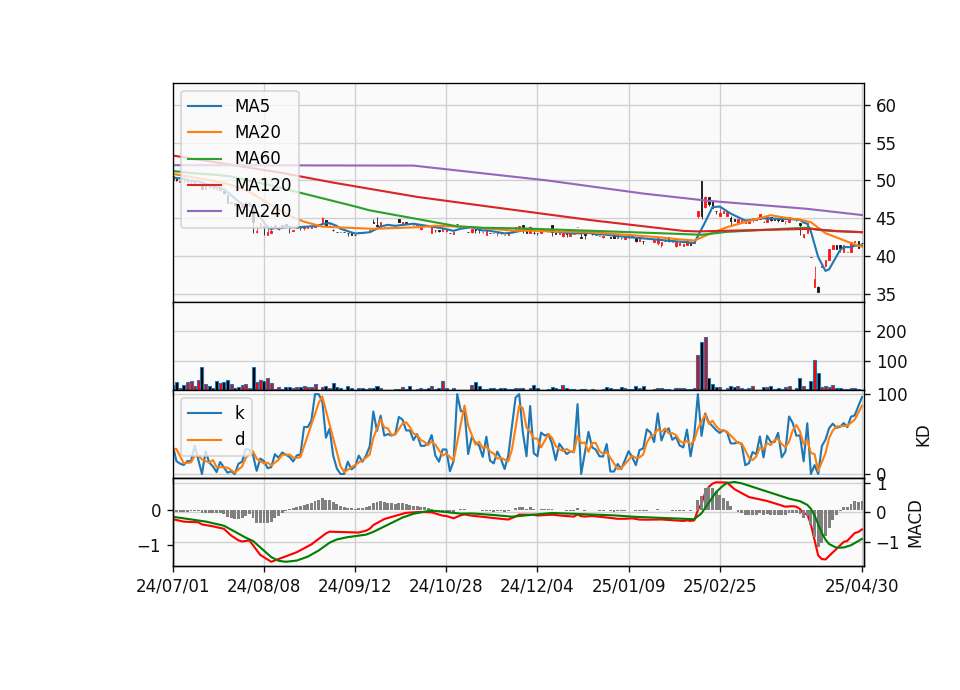
Task: Click the lowest candlestick near price 35
Action: (x=819, y=290)
